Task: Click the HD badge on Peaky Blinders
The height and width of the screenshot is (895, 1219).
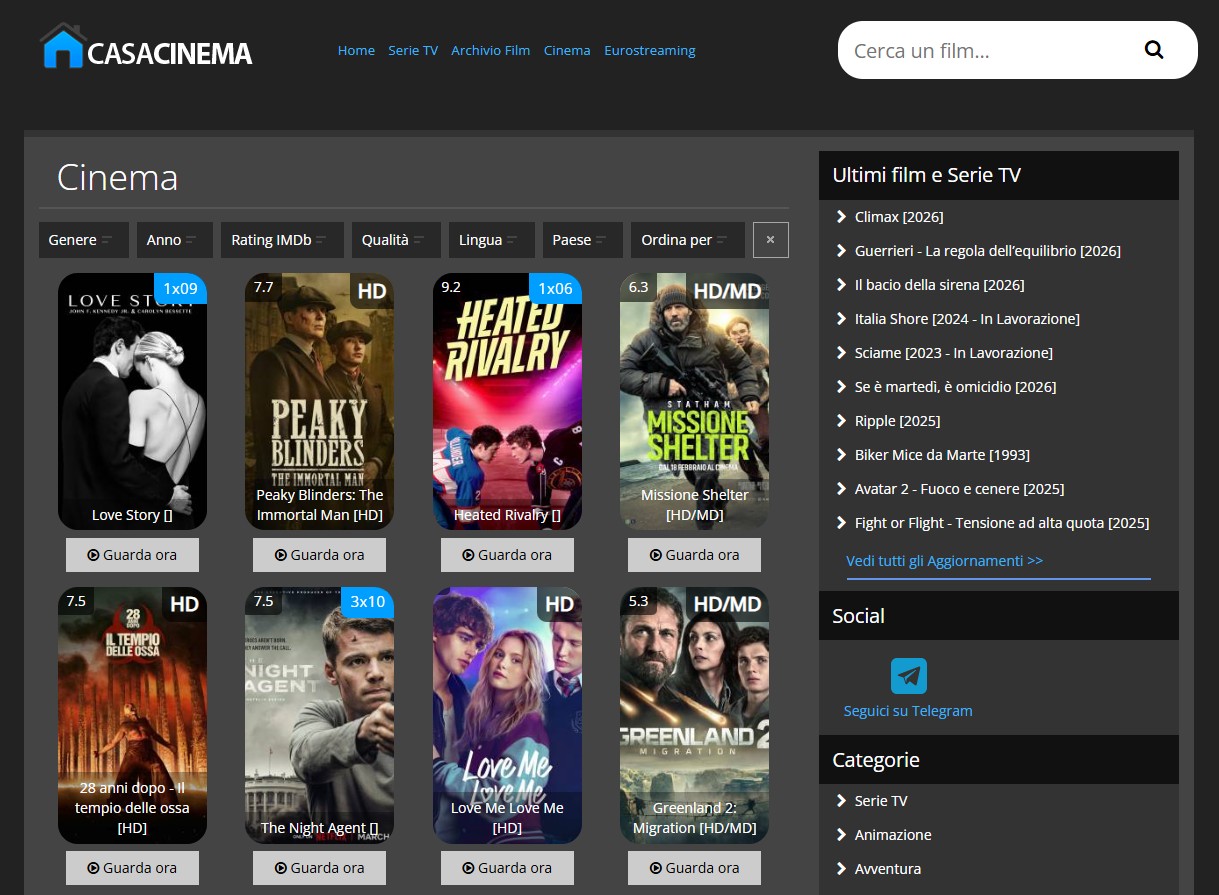Action: click(371, 291)
